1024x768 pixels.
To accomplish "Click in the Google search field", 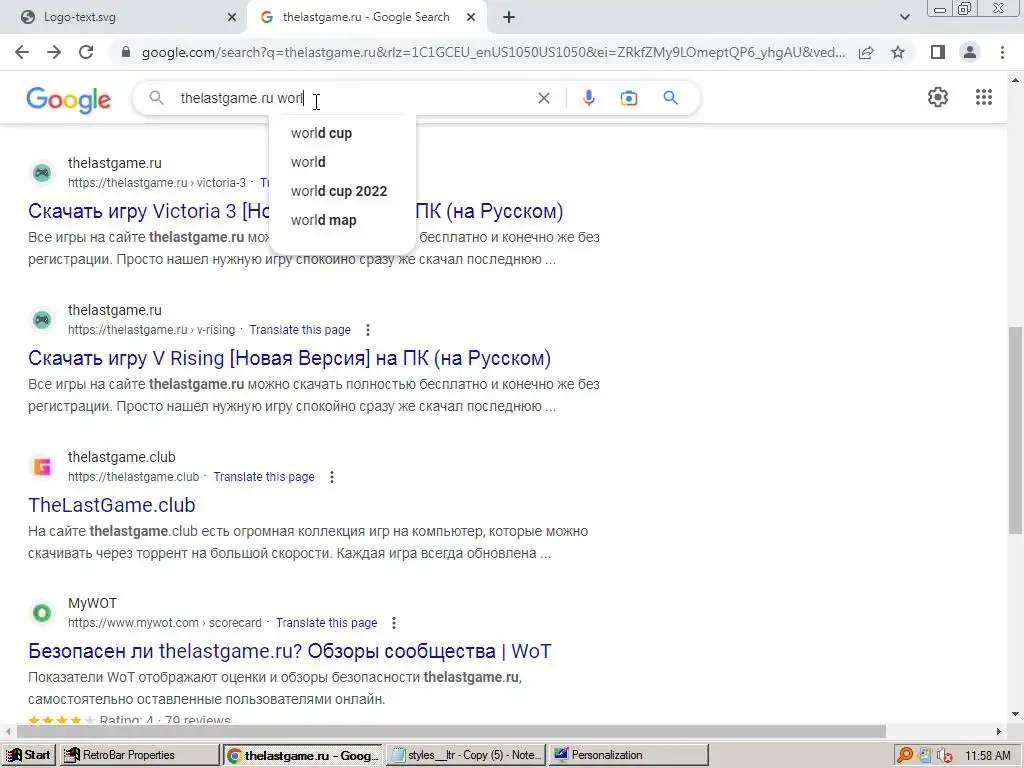I will pos(353,98).
